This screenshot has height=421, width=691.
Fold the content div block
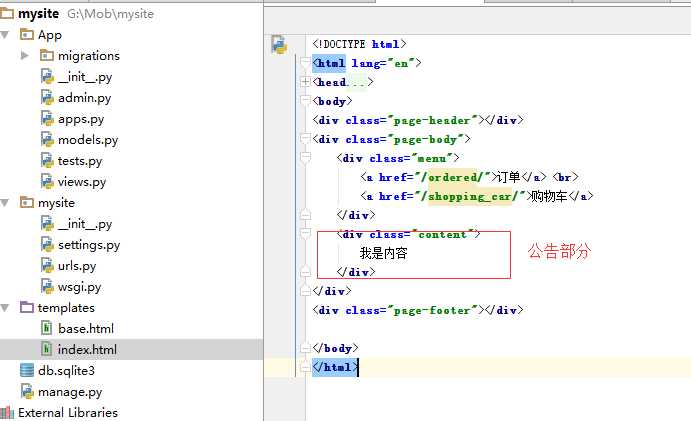tap(305, 234)
